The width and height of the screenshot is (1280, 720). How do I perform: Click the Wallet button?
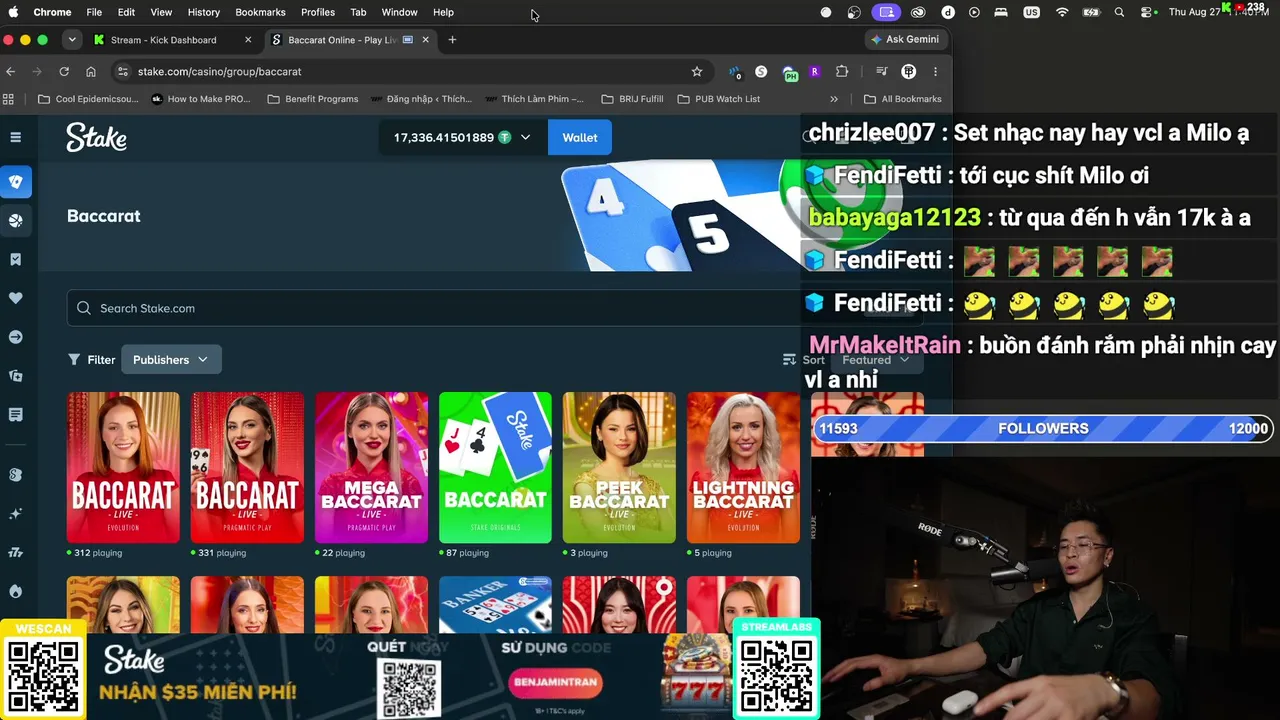[580, 138]
